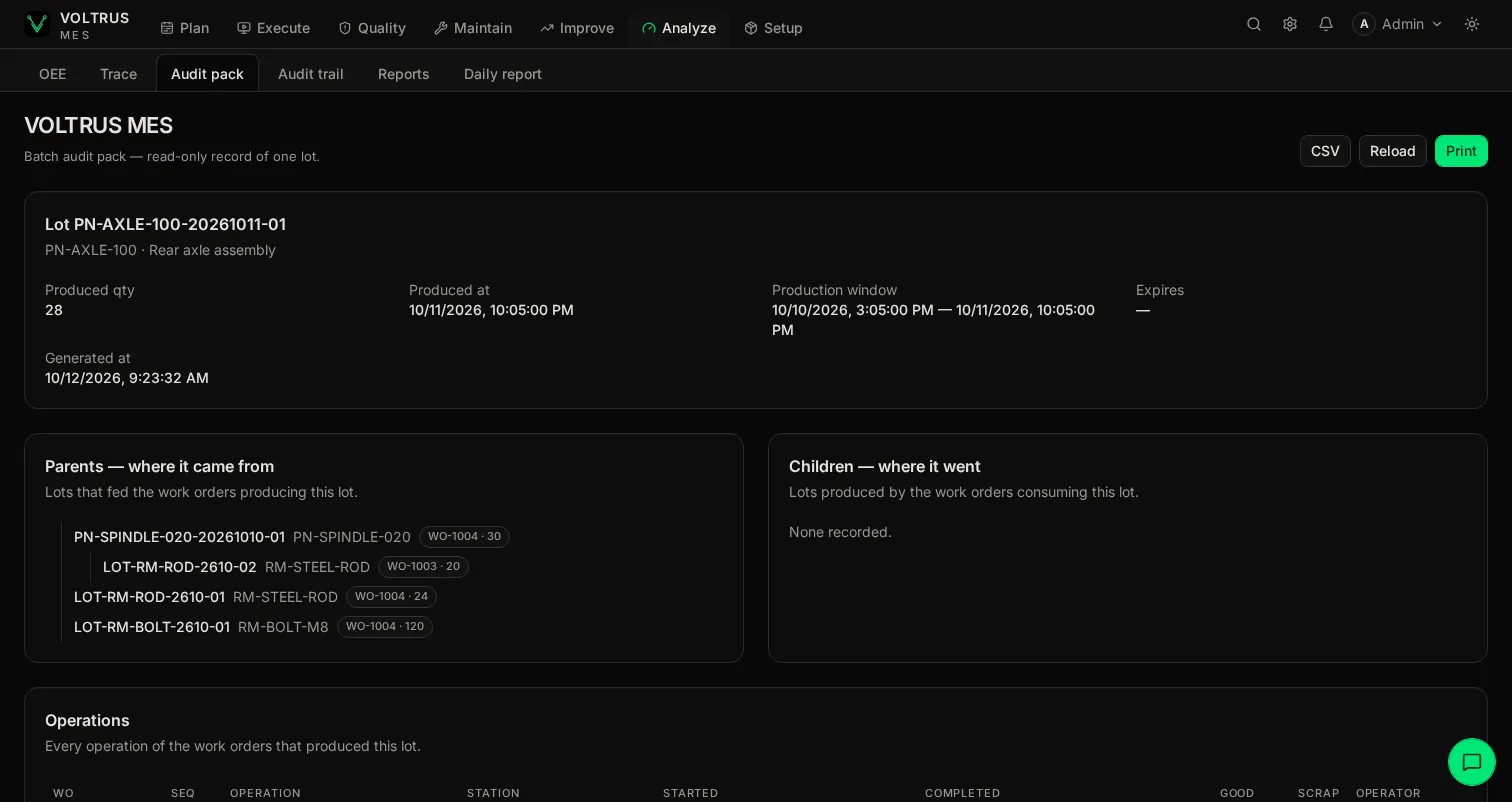
Task: Click the SCRAP column header
Action: coord(1318,793)
